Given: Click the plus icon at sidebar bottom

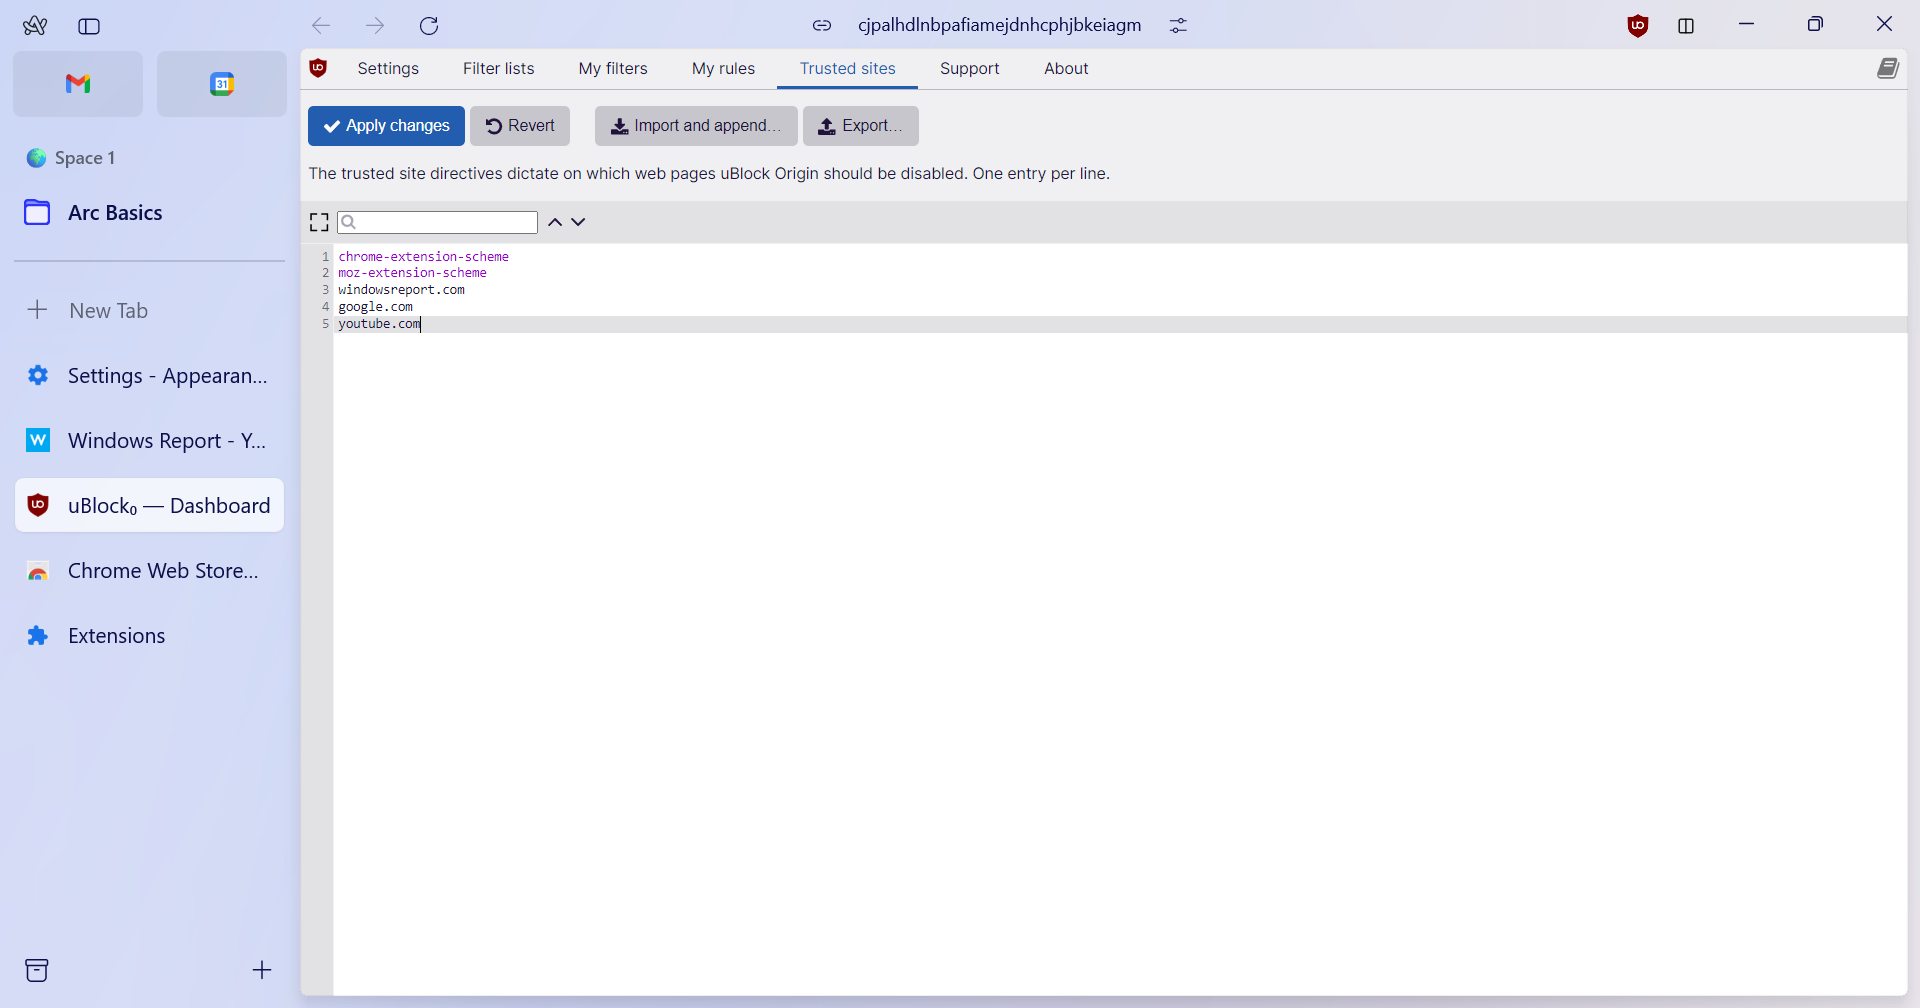Looking at the screenshot, I should 262,970.
